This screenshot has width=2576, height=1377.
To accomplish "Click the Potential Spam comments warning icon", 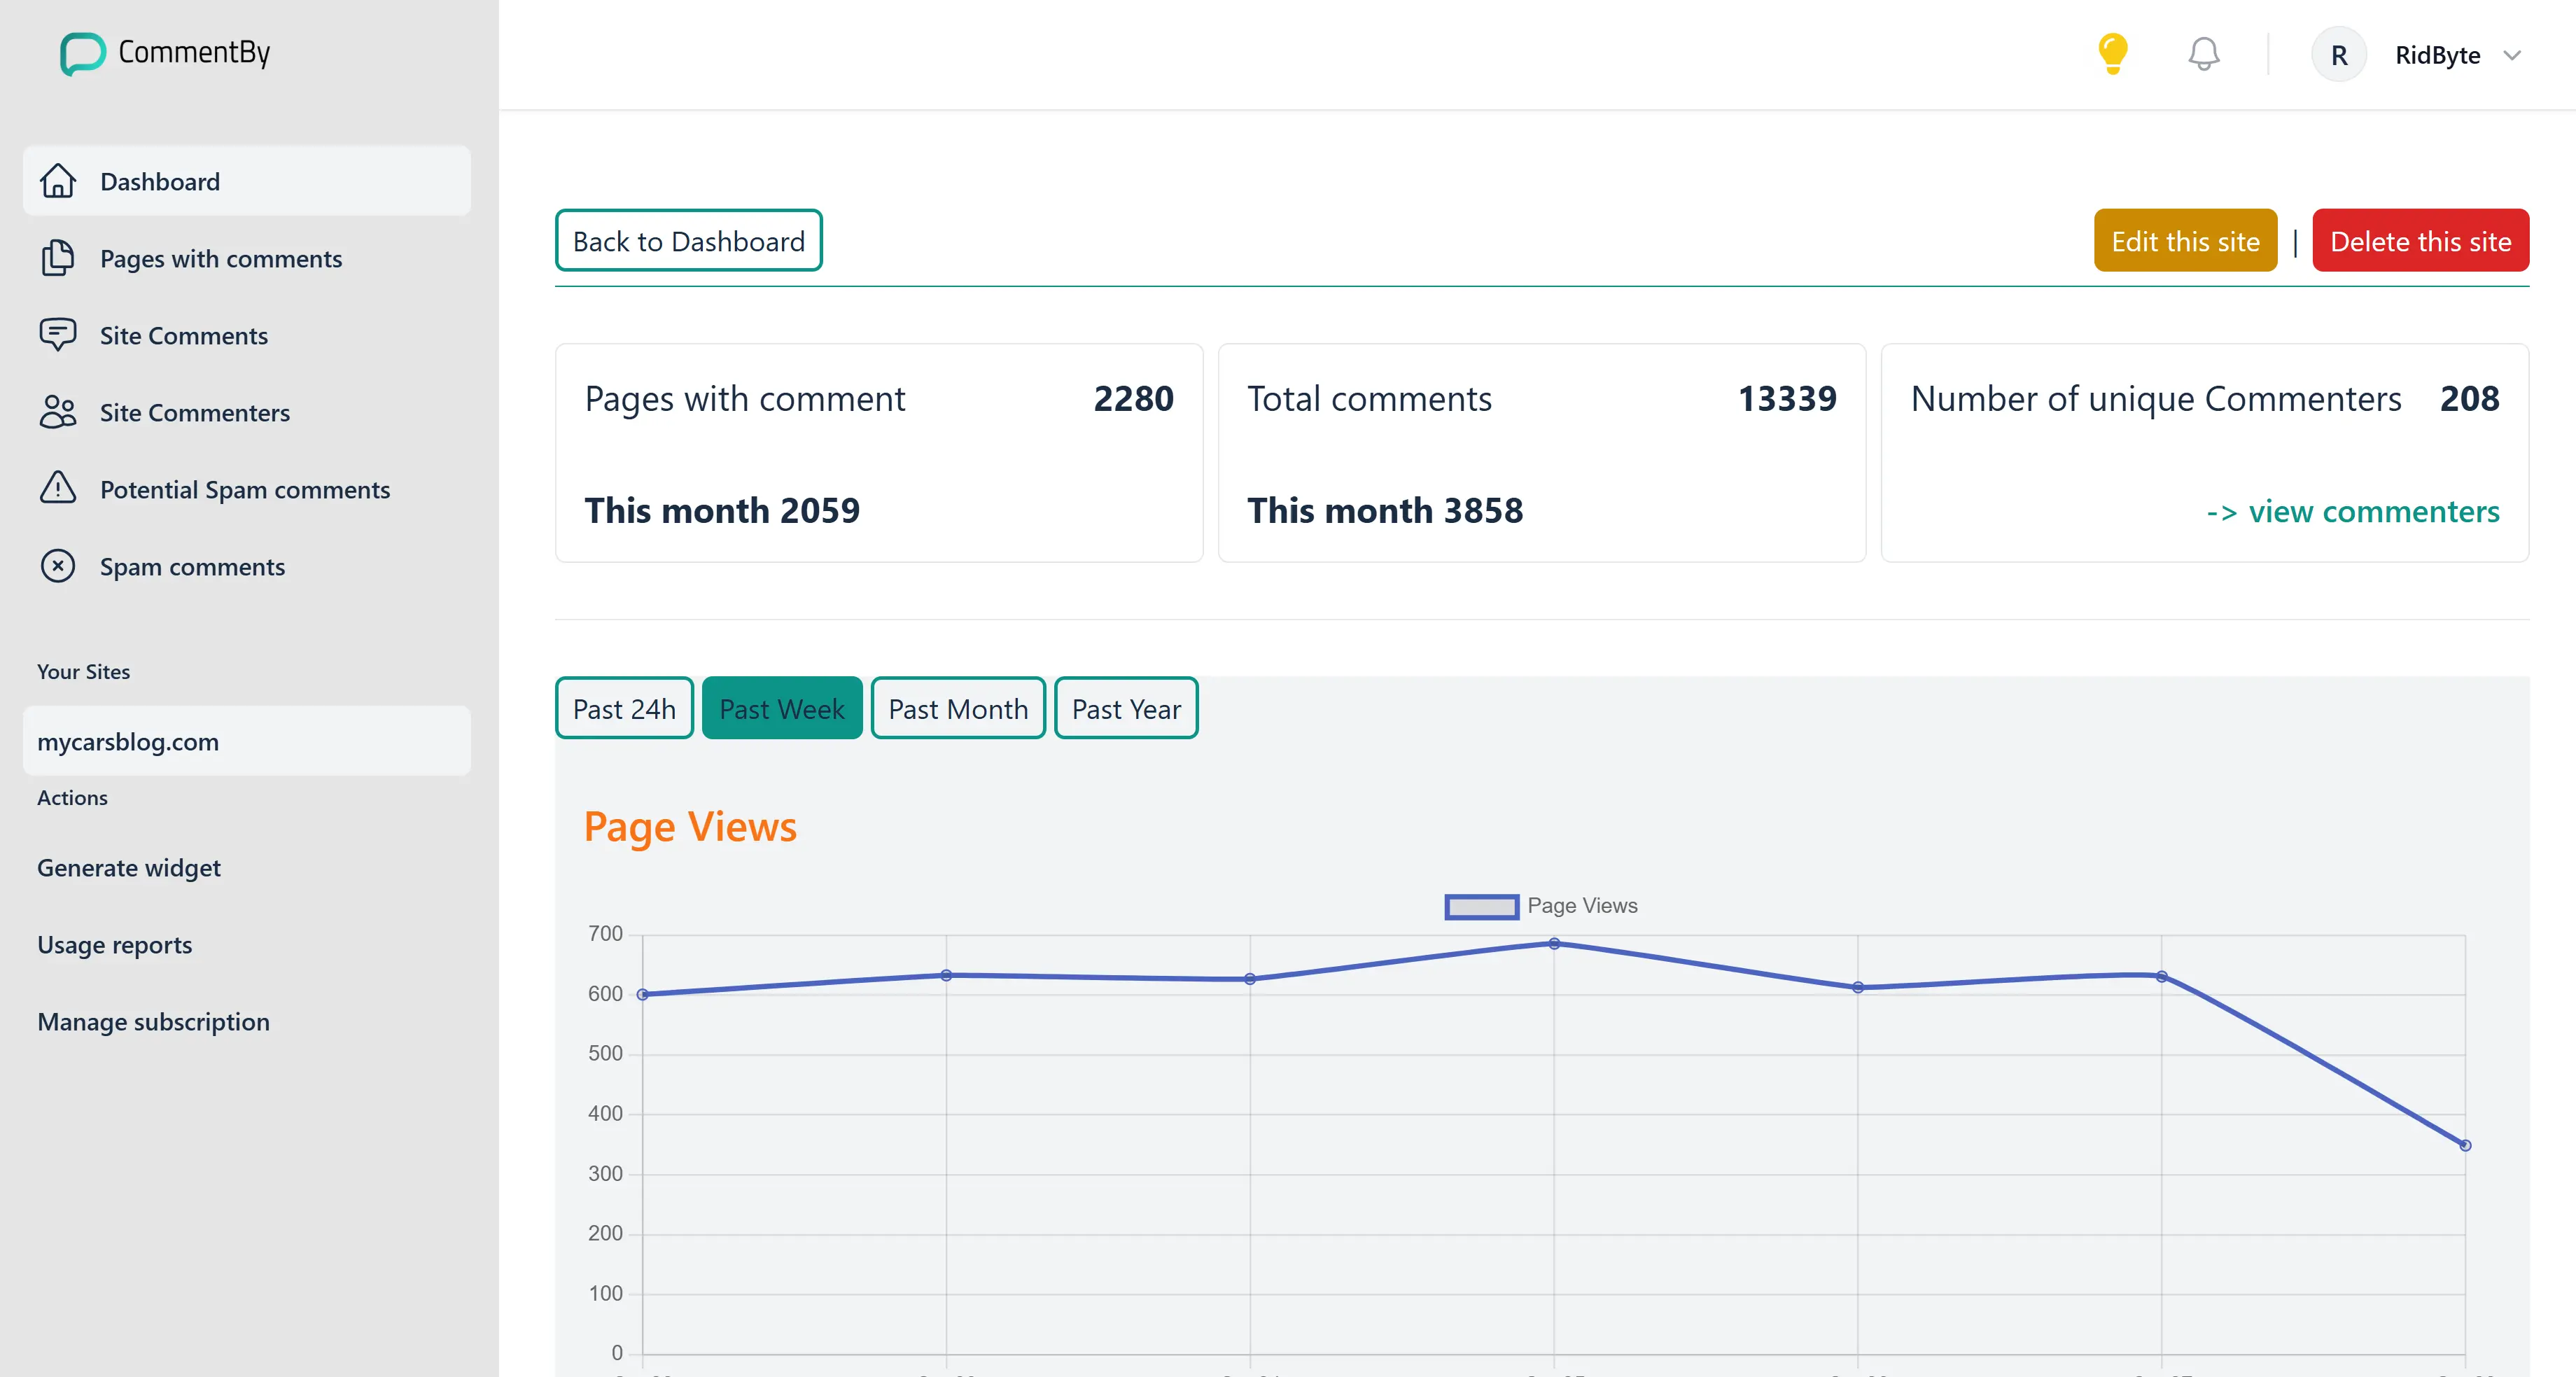I will pos(57,489).
